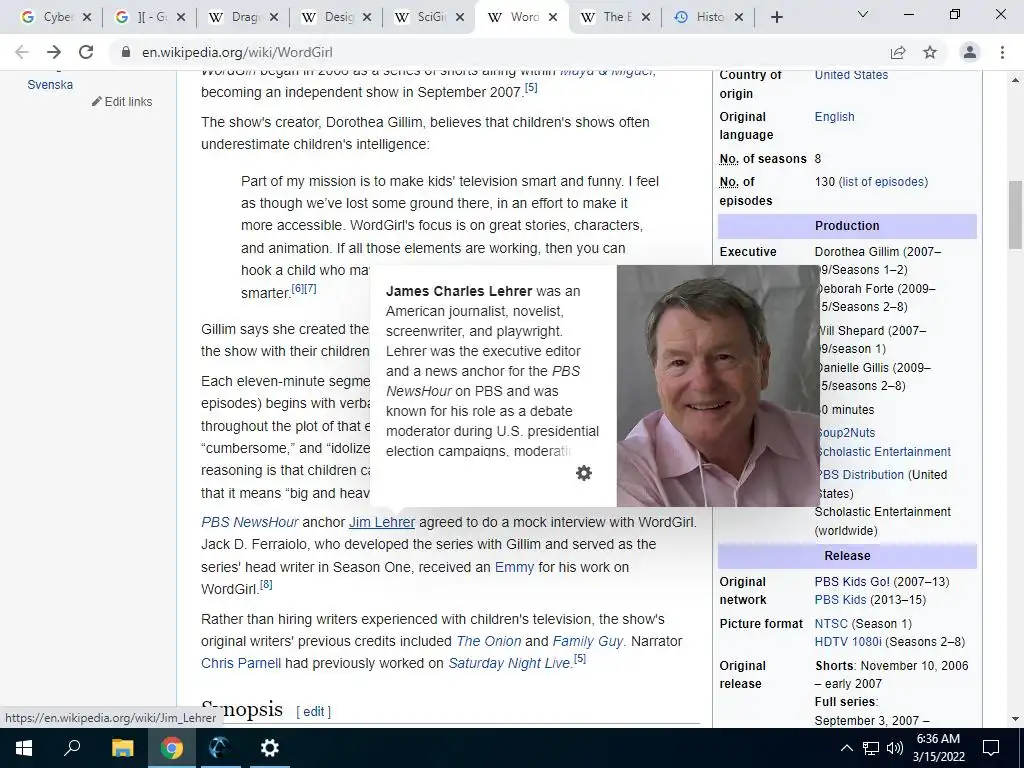Open File Explorer from the taskbar
1024x768 pixels.
122,748
